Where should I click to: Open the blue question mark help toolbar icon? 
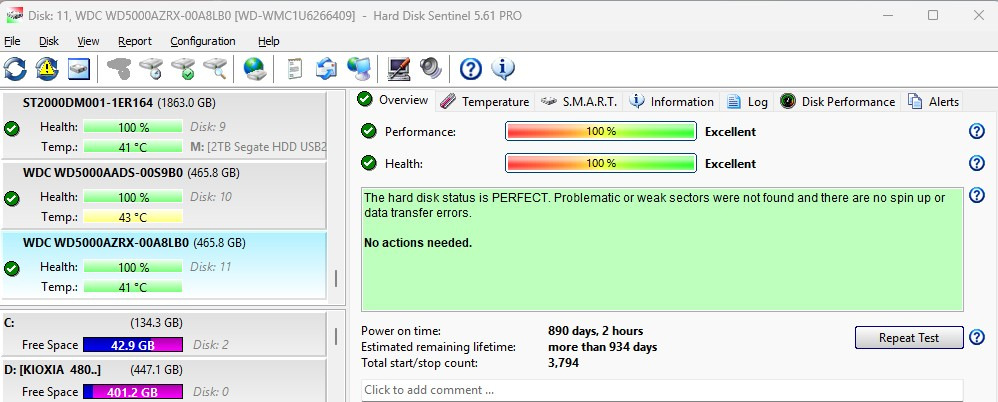(471, 69)
